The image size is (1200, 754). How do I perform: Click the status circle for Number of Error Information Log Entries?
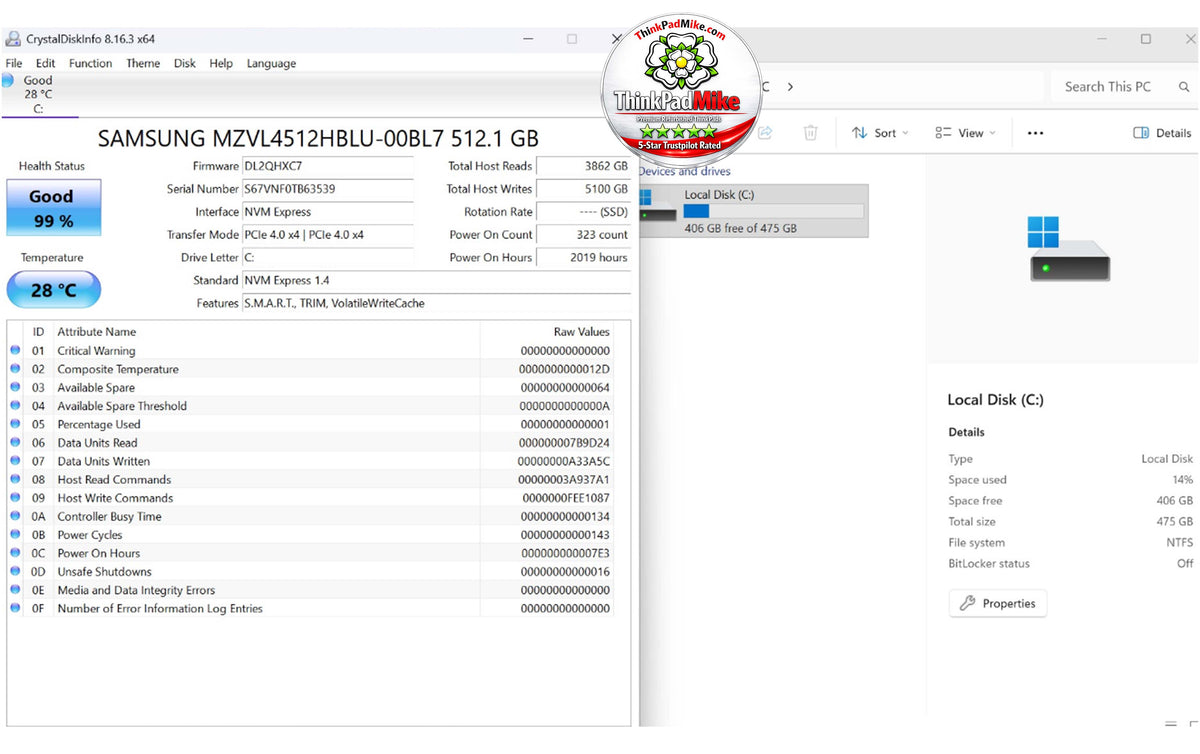(x=15, y=608)
